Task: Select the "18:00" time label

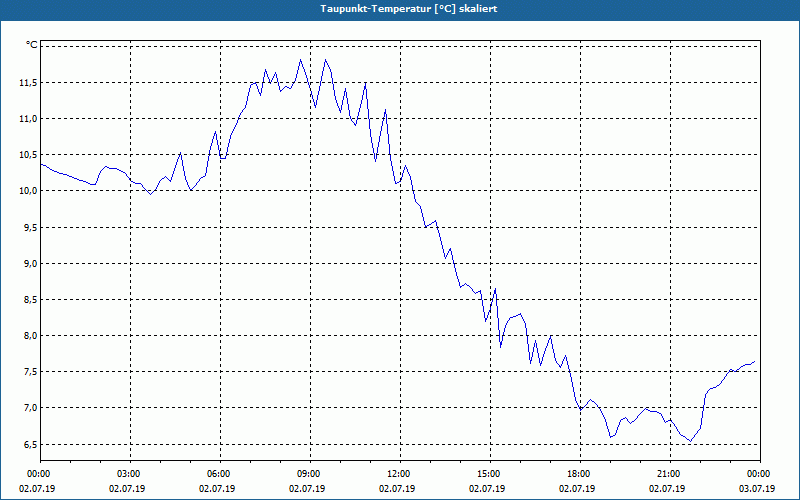Action: click(x=580, y=474)
